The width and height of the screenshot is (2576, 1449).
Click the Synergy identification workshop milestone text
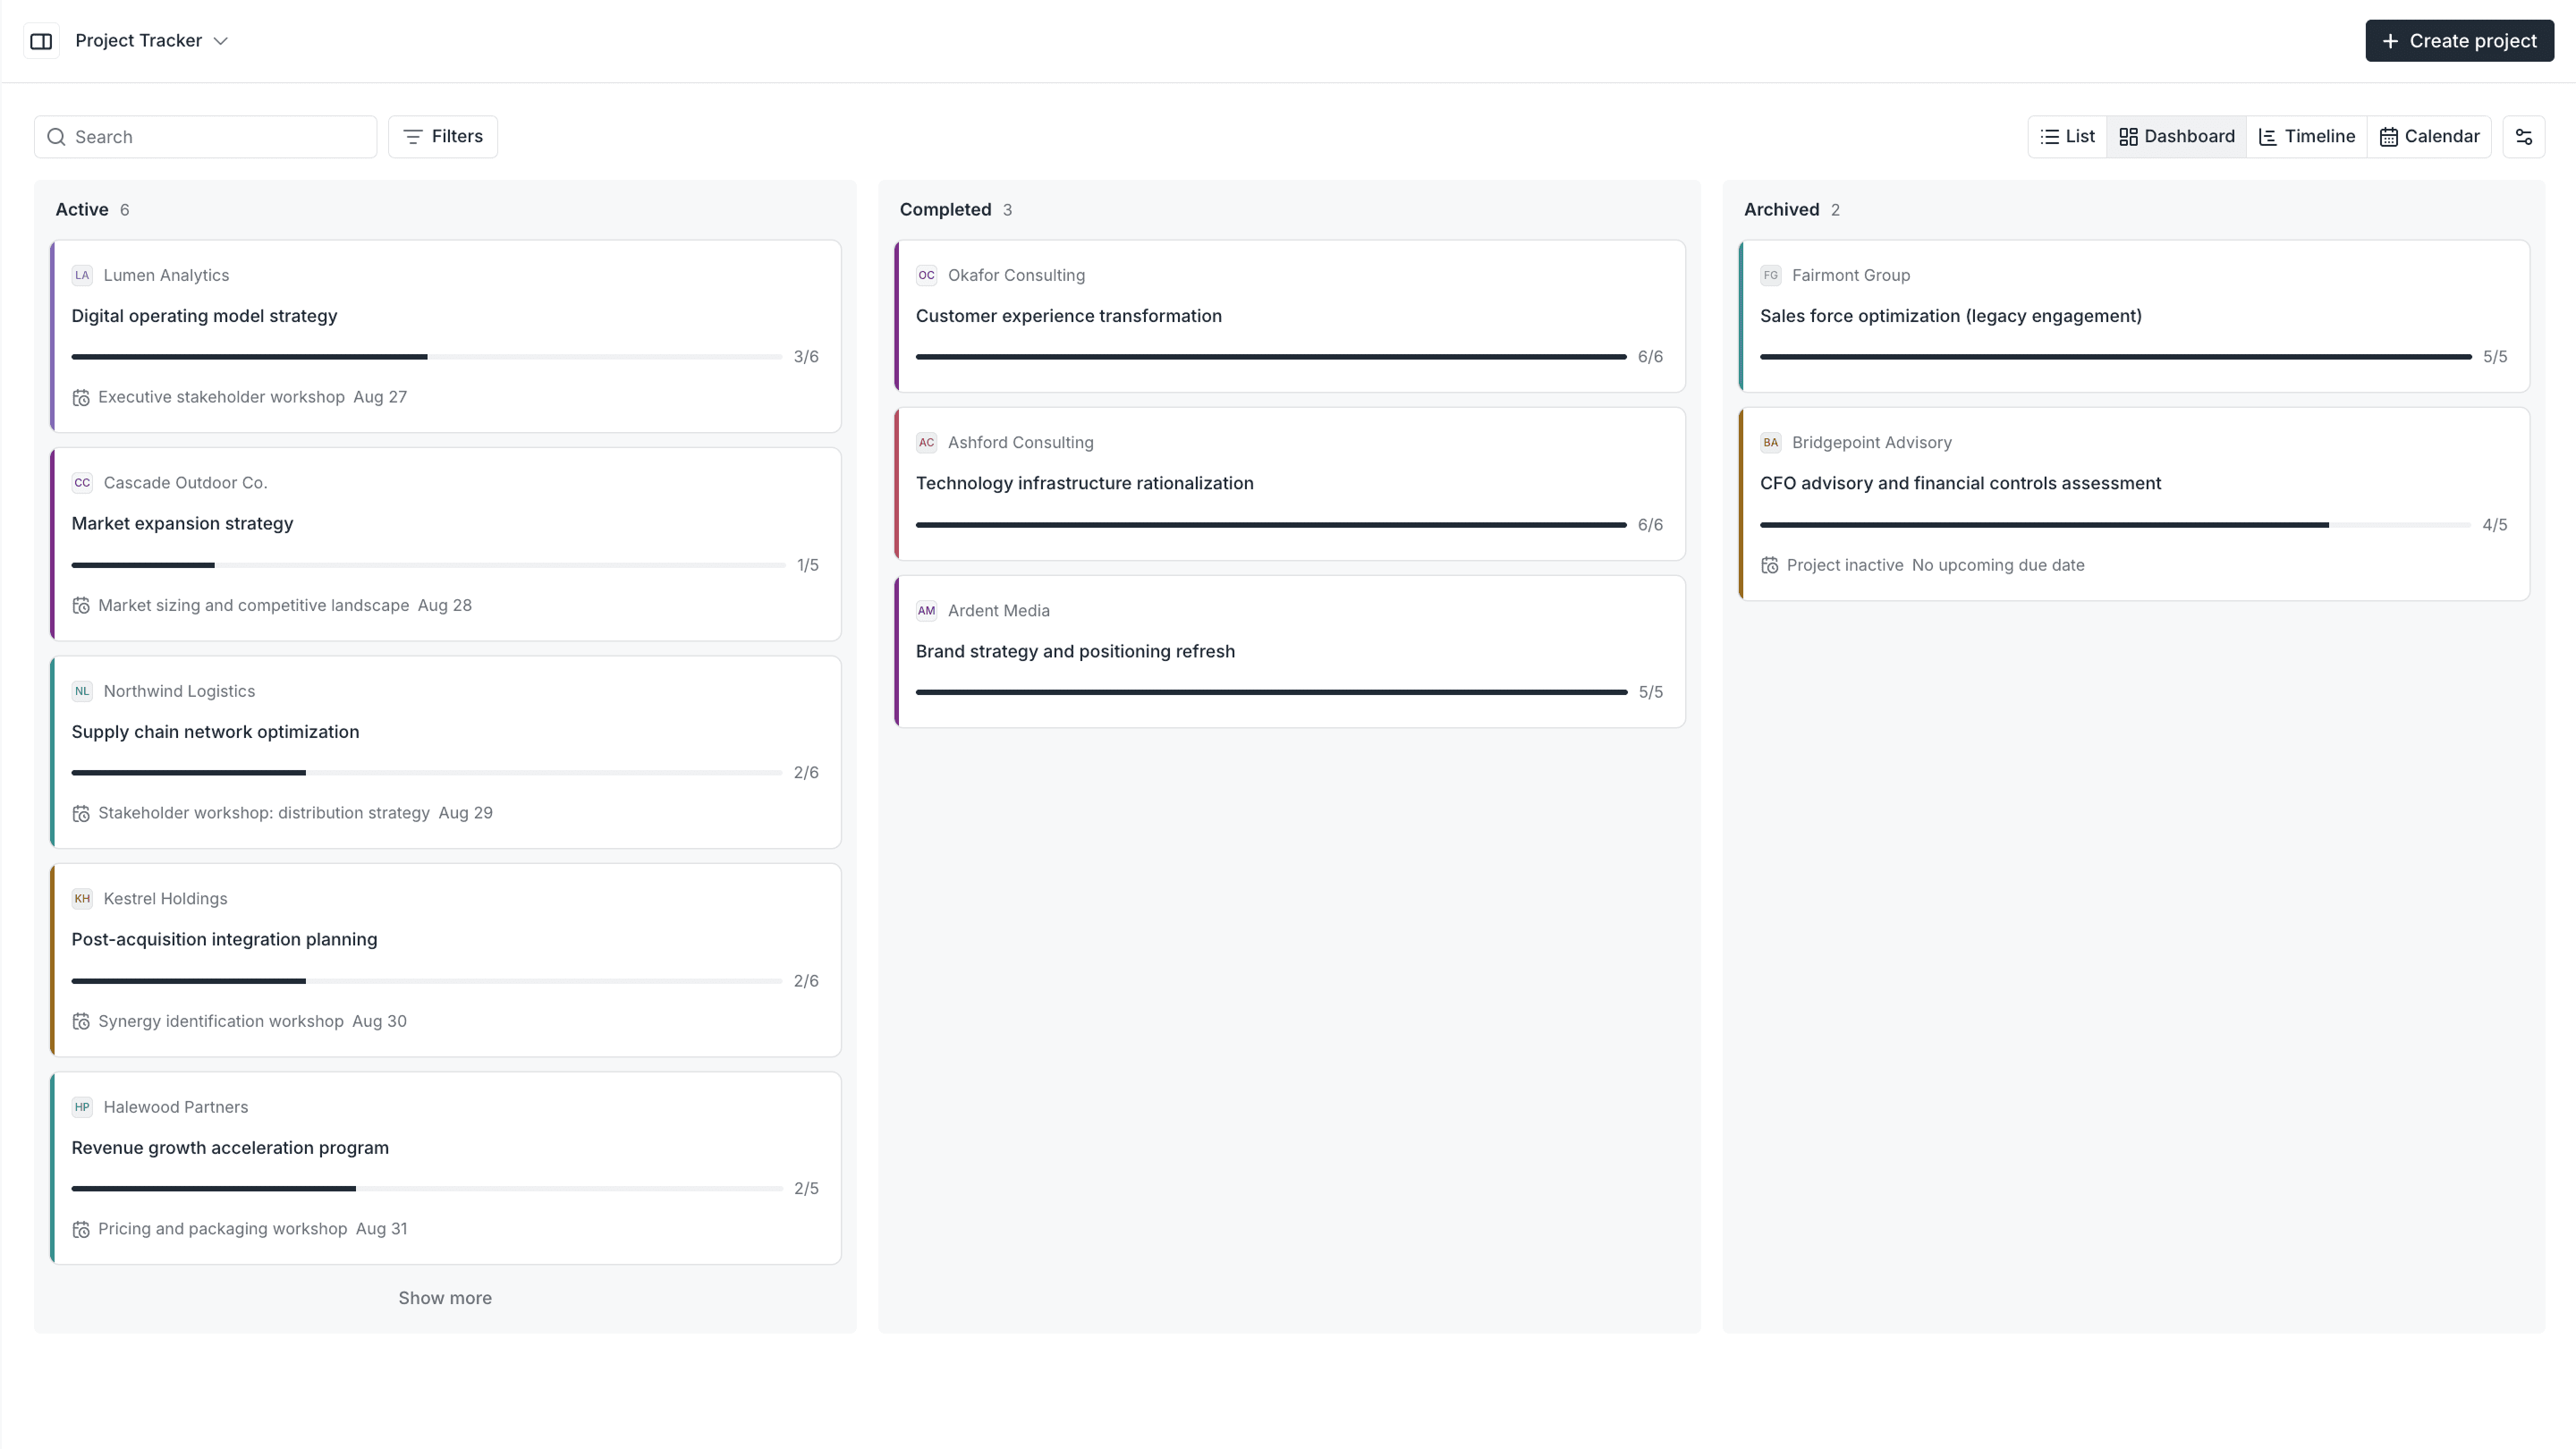(220, 1021)
